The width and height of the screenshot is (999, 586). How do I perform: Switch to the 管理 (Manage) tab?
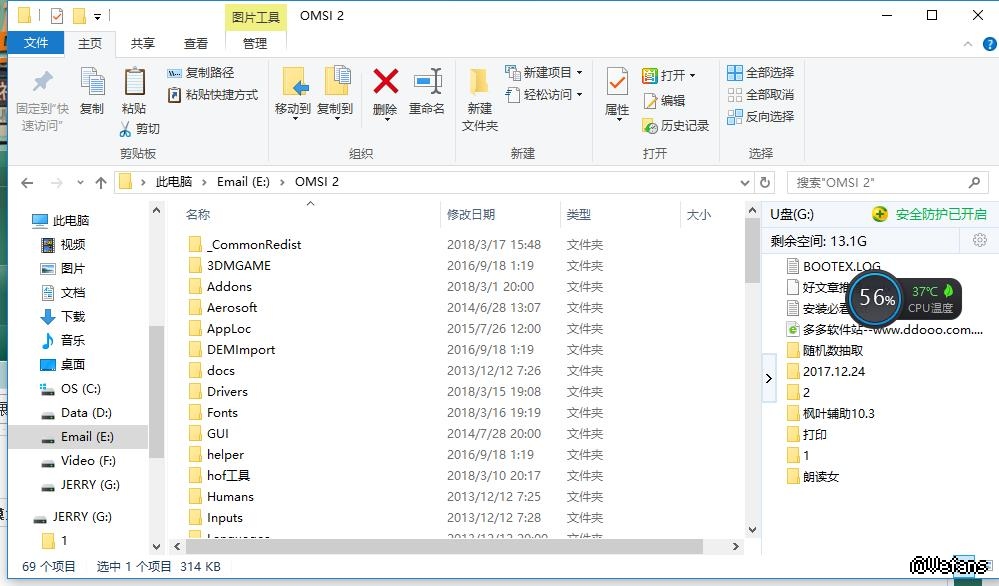tap(255, 43)
